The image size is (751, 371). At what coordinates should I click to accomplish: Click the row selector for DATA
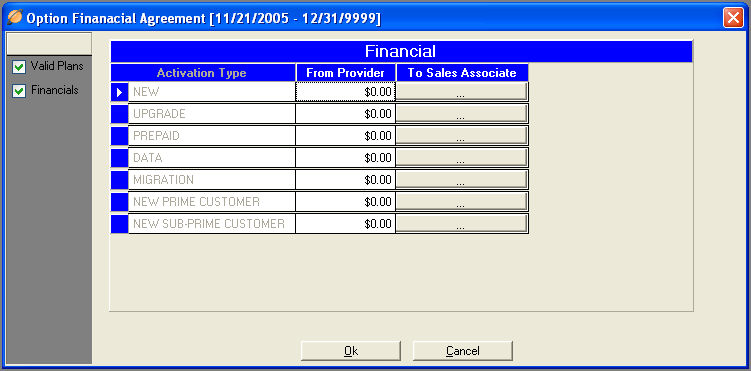tap(119, 157)
